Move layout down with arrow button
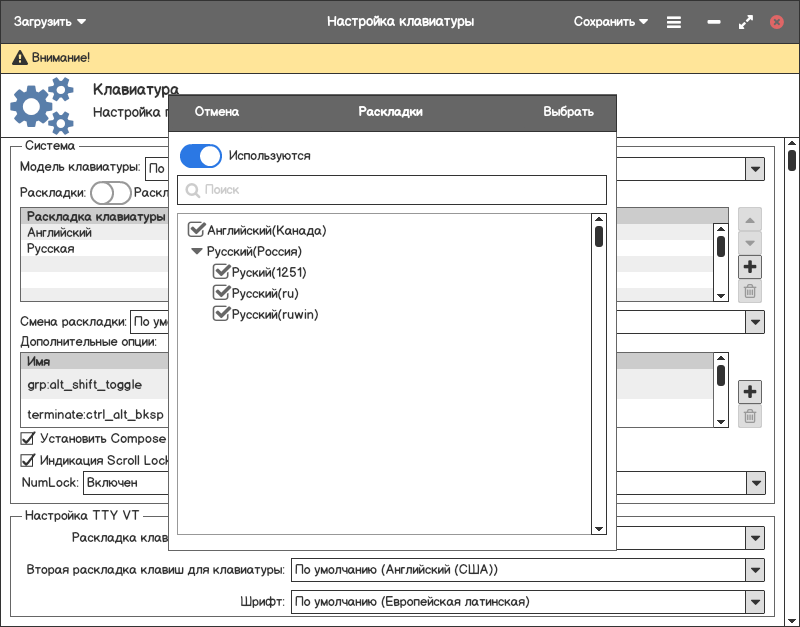Screen dimensions: 800x627 (x=750, y=243)
